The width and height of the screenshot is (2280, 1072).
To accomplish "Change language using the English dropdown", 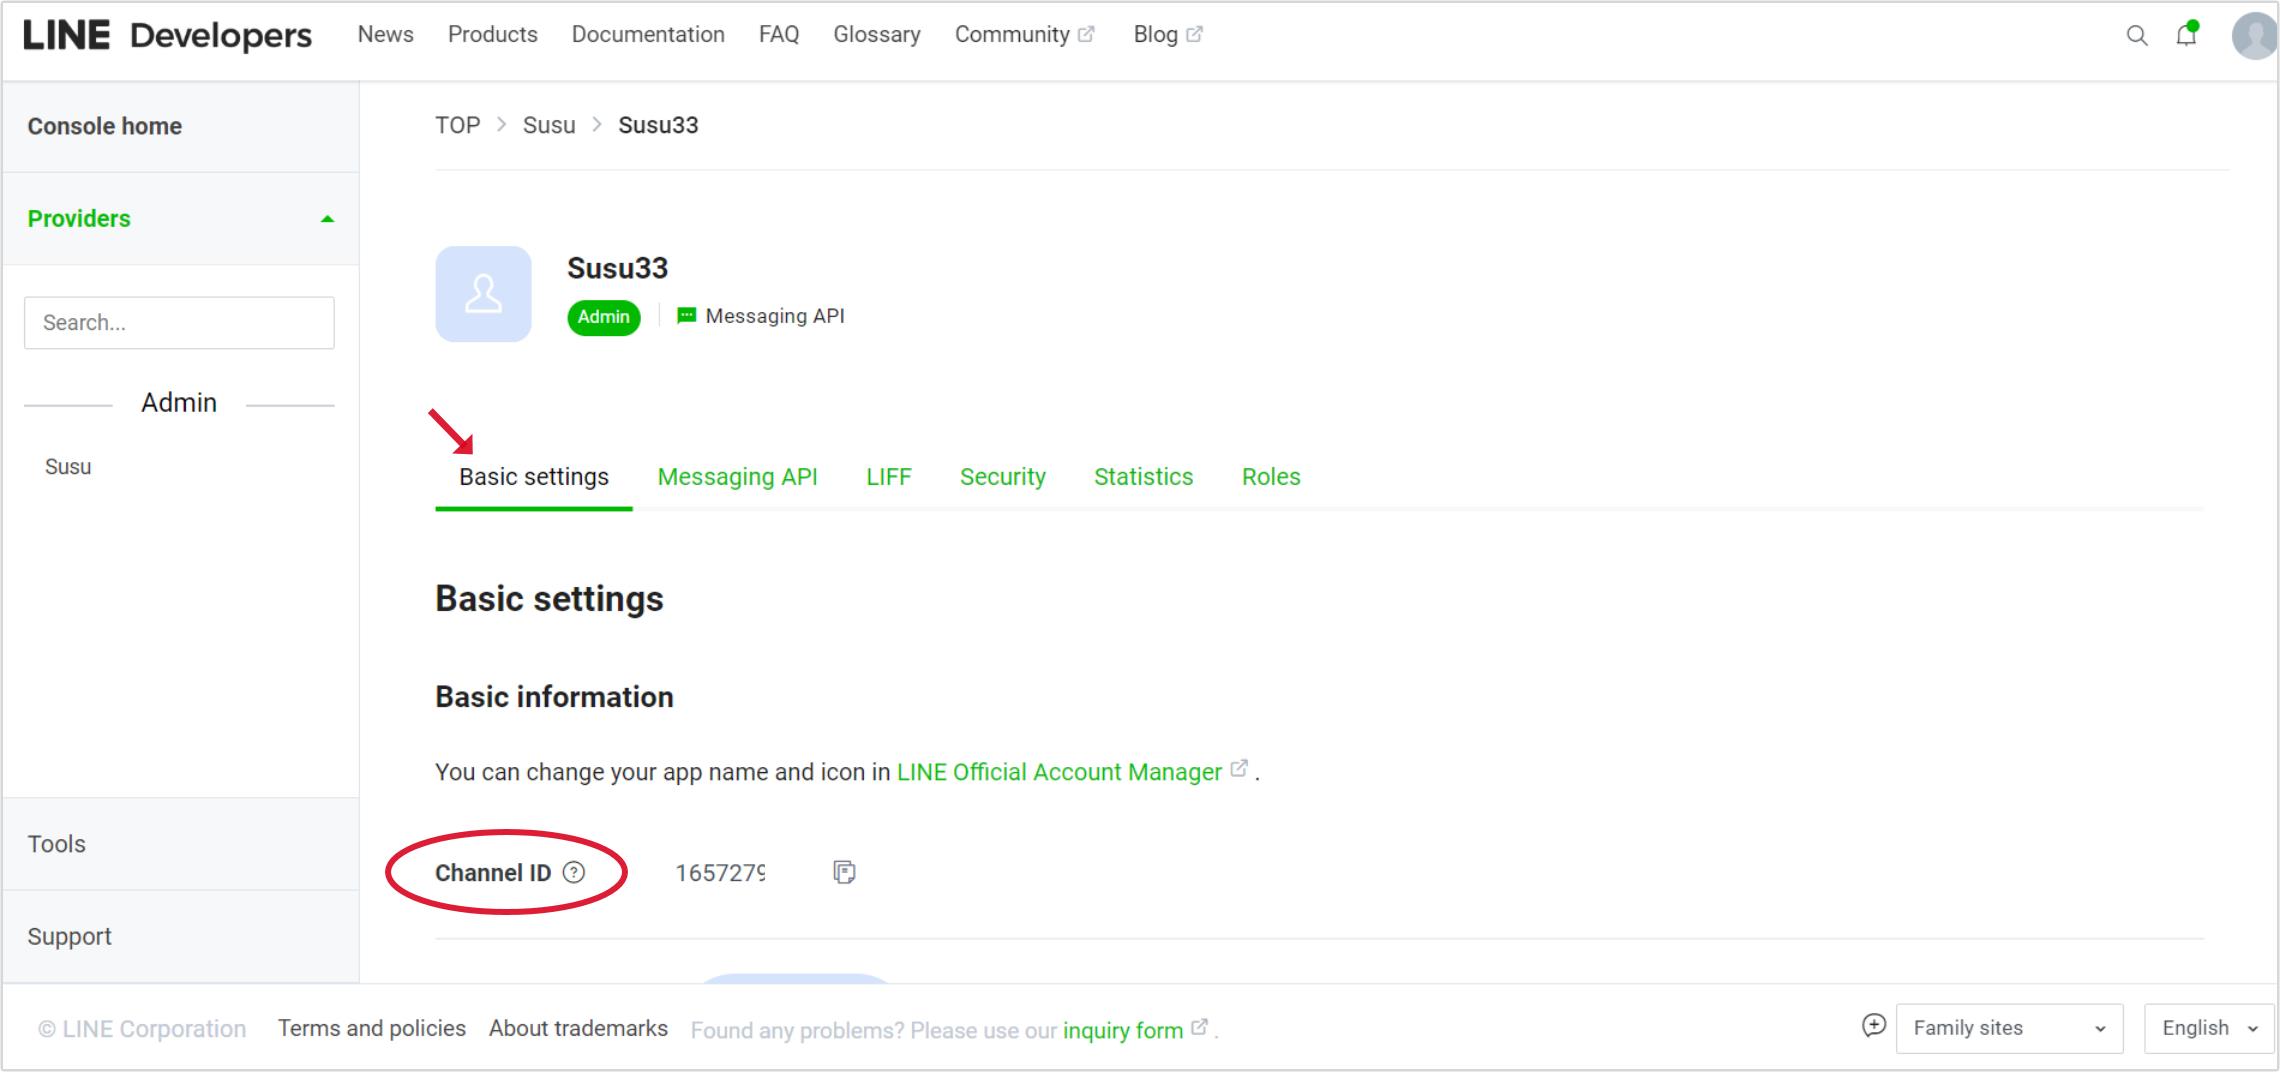I will (x=2208, y=1028).
